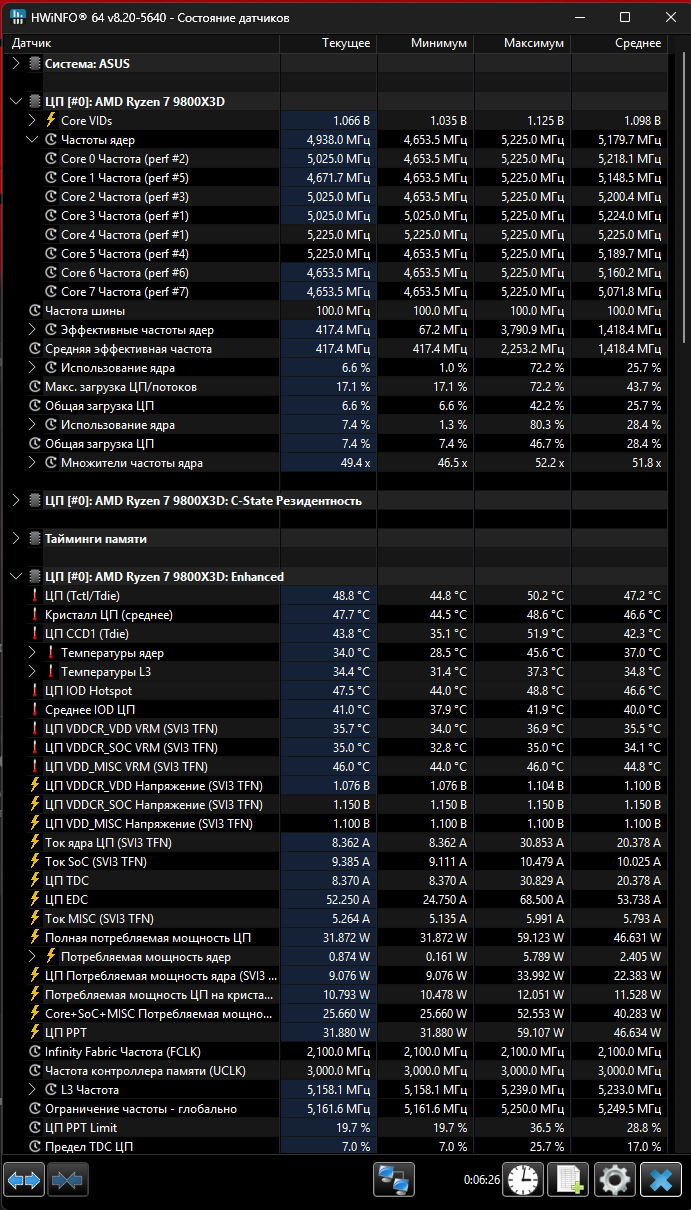Screen dimensions: 691x1210
Task: Select the Ток MISC (SVI3 TFN) row
Action: 337,919
